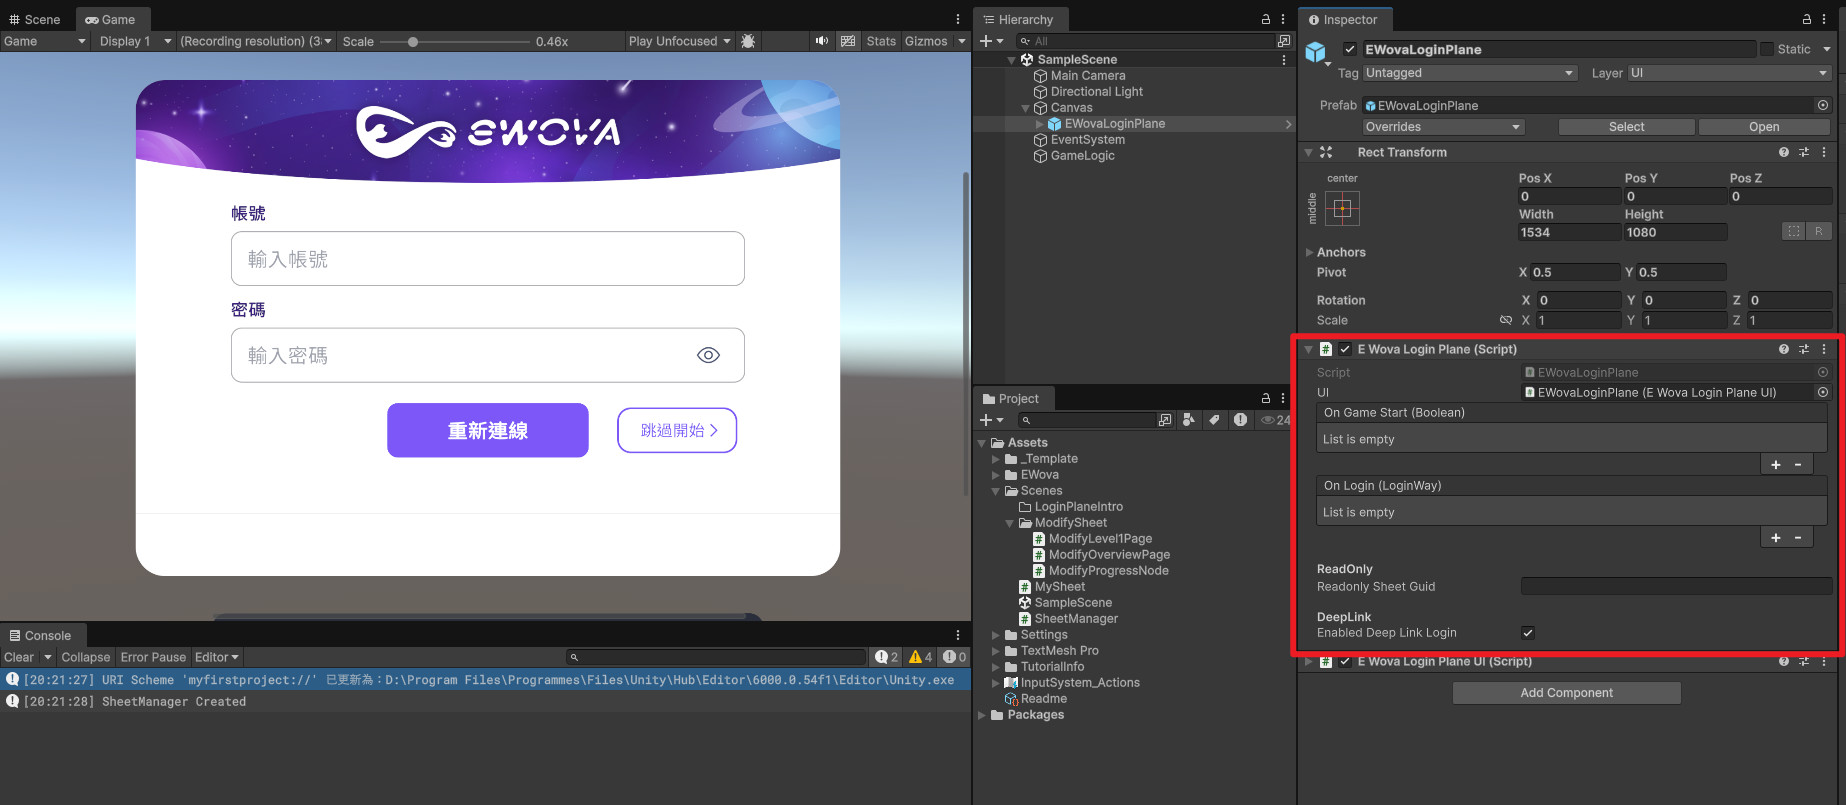
Task: Select the Console tab
Action: click(x=41, y=635)
